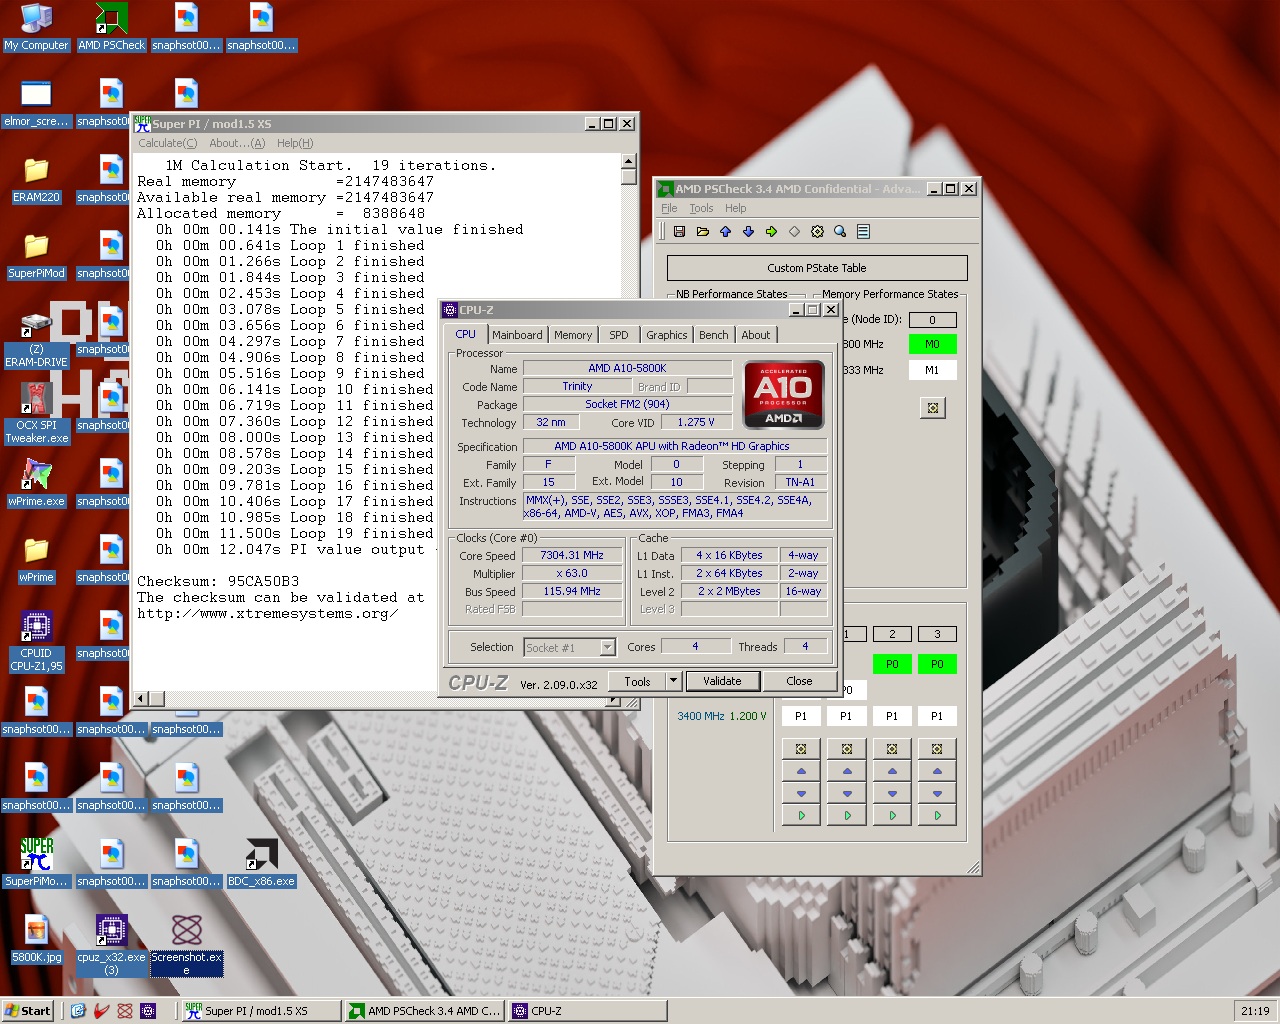The width and height of the screenshot is (1280, 1024).
Task: Select the 5800K.jpg desktop file
Action: 36,940
